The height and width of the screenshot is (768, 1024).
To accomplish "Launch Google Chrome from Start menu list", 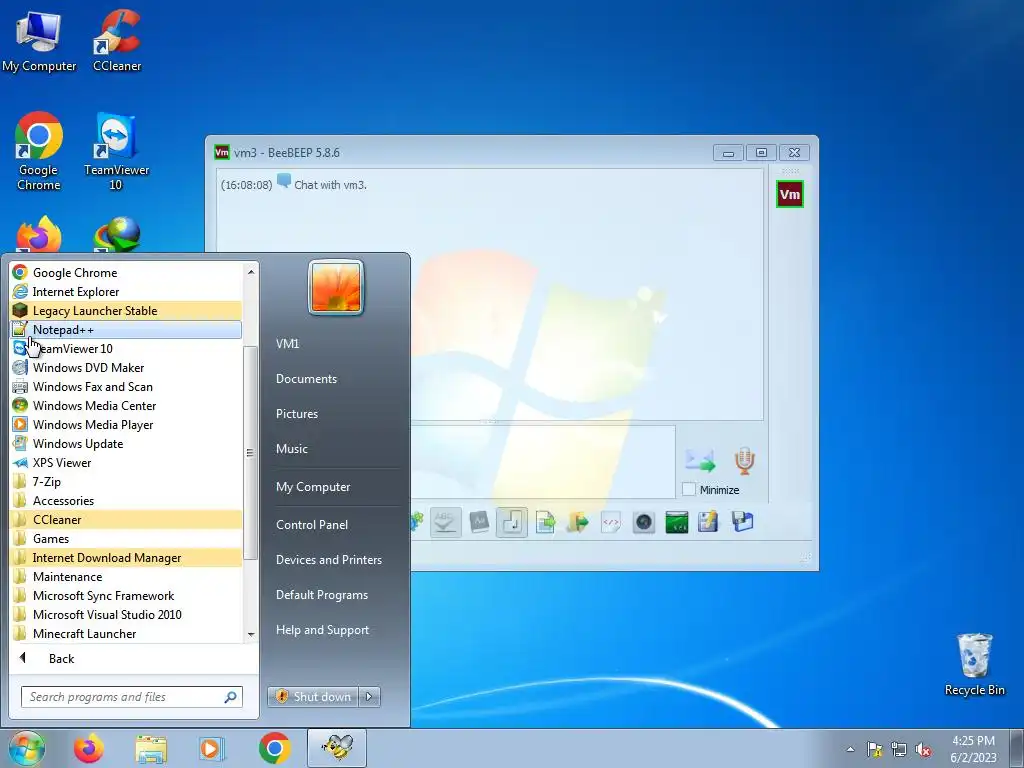I will point(126,273).
